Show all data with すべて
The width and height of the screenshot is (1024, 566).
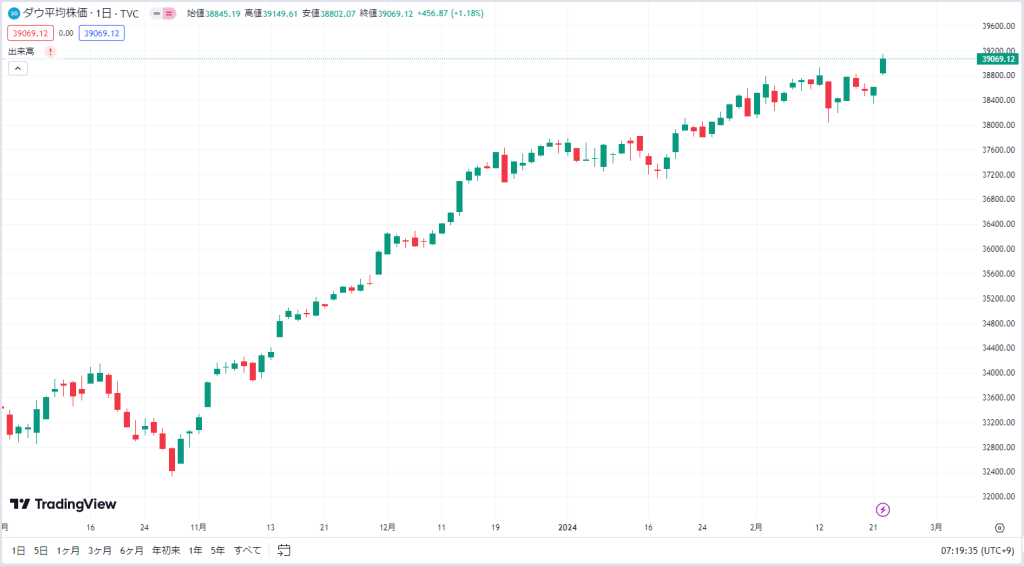coord(248,550)
